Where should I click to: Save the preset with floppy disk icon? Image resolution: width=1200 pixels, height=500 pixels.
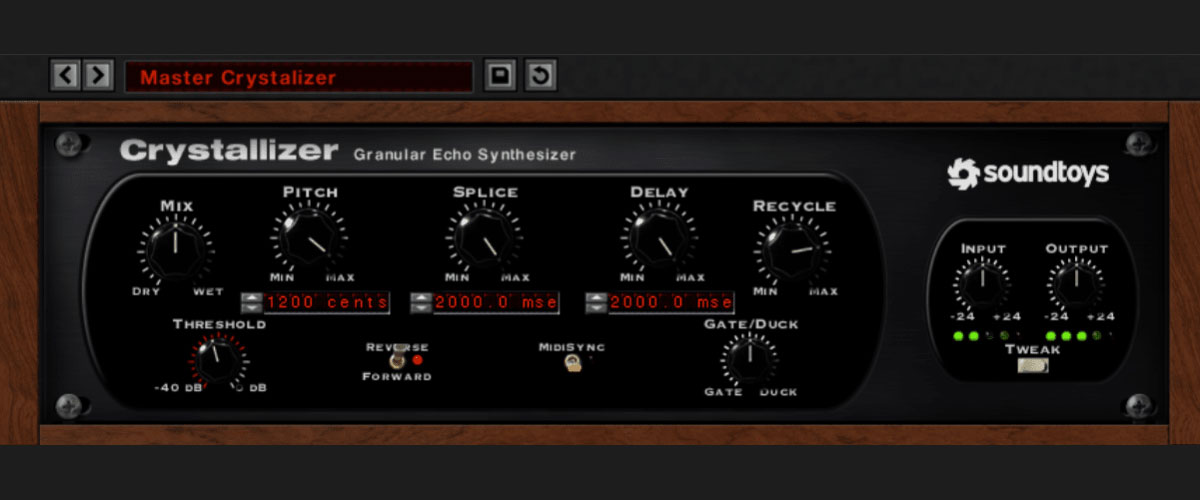point(500,75)
